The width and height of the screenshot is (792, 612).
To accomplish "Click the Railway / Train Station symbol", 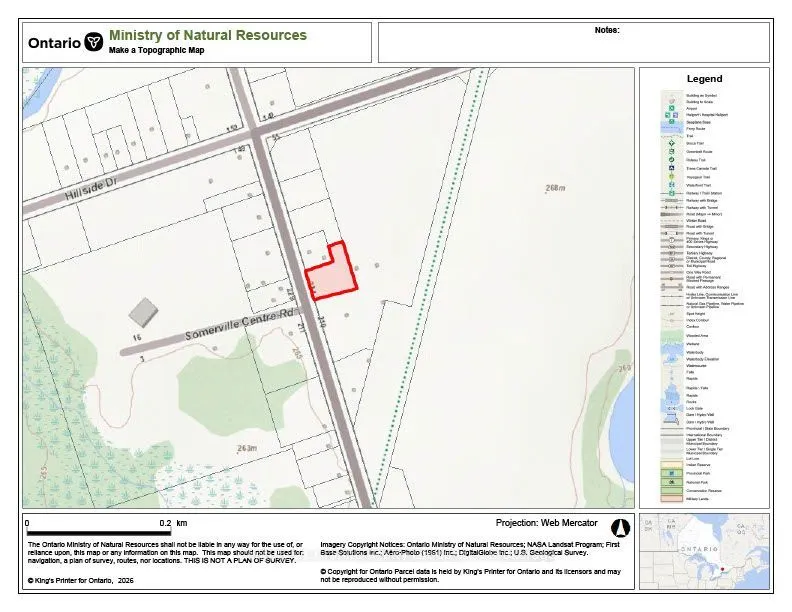I will point(671,193).
